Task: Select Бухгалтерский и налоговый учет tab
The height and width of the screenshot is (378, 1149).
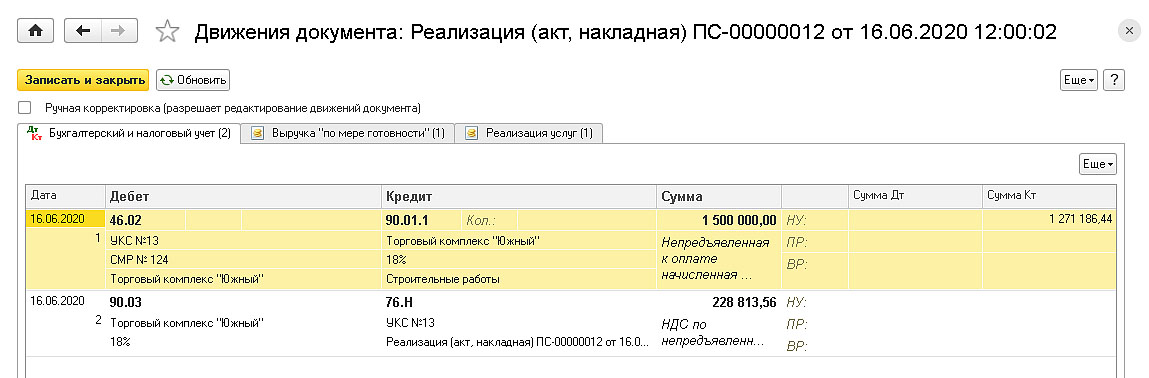Action: [x=129, y=133]
